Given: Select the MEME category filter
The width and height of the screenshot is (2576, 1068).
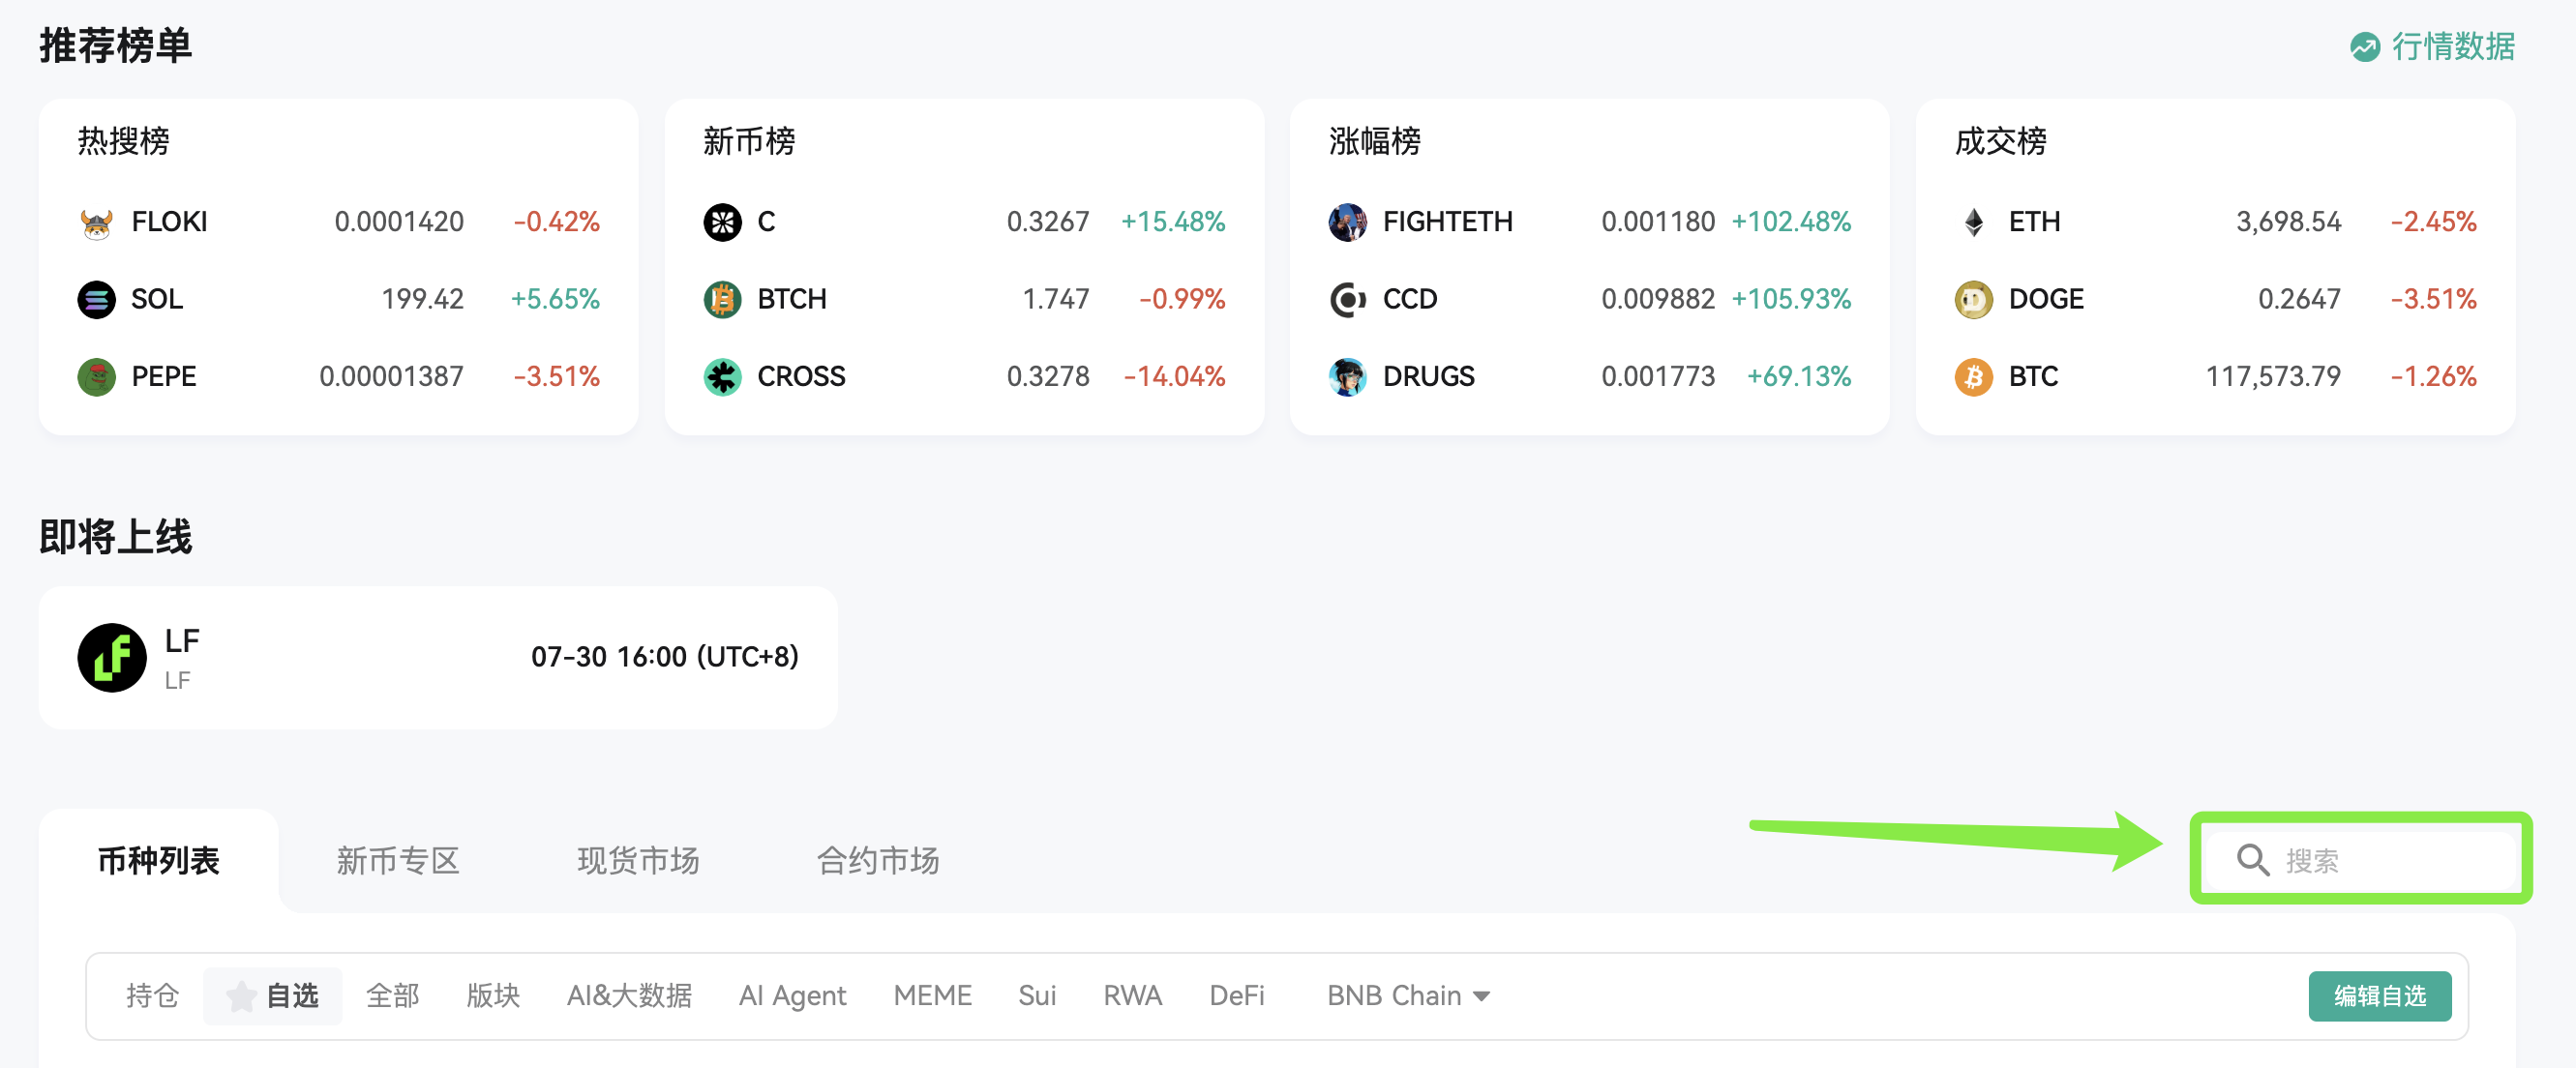Looking at the screenshot, I should click(932, 995).
